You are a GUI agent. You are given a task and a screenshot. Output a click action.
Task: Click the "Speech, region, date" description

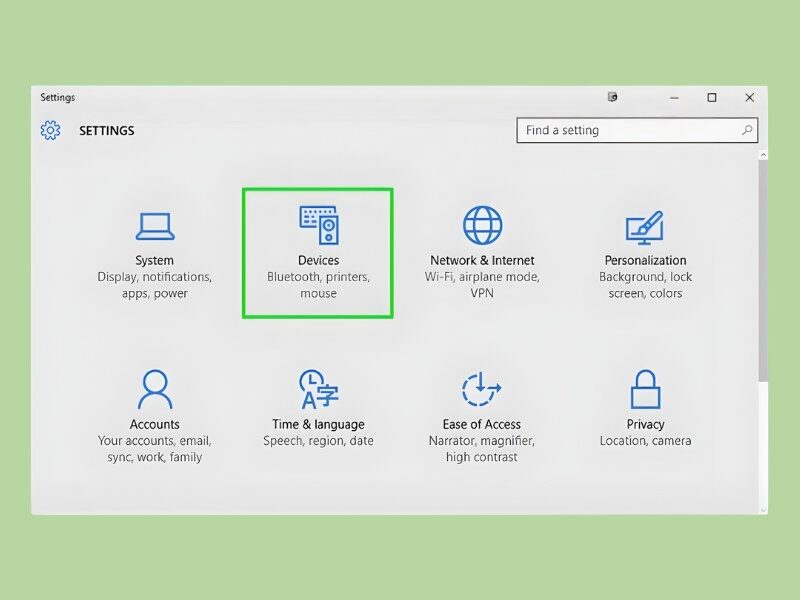tap(318, 441)
